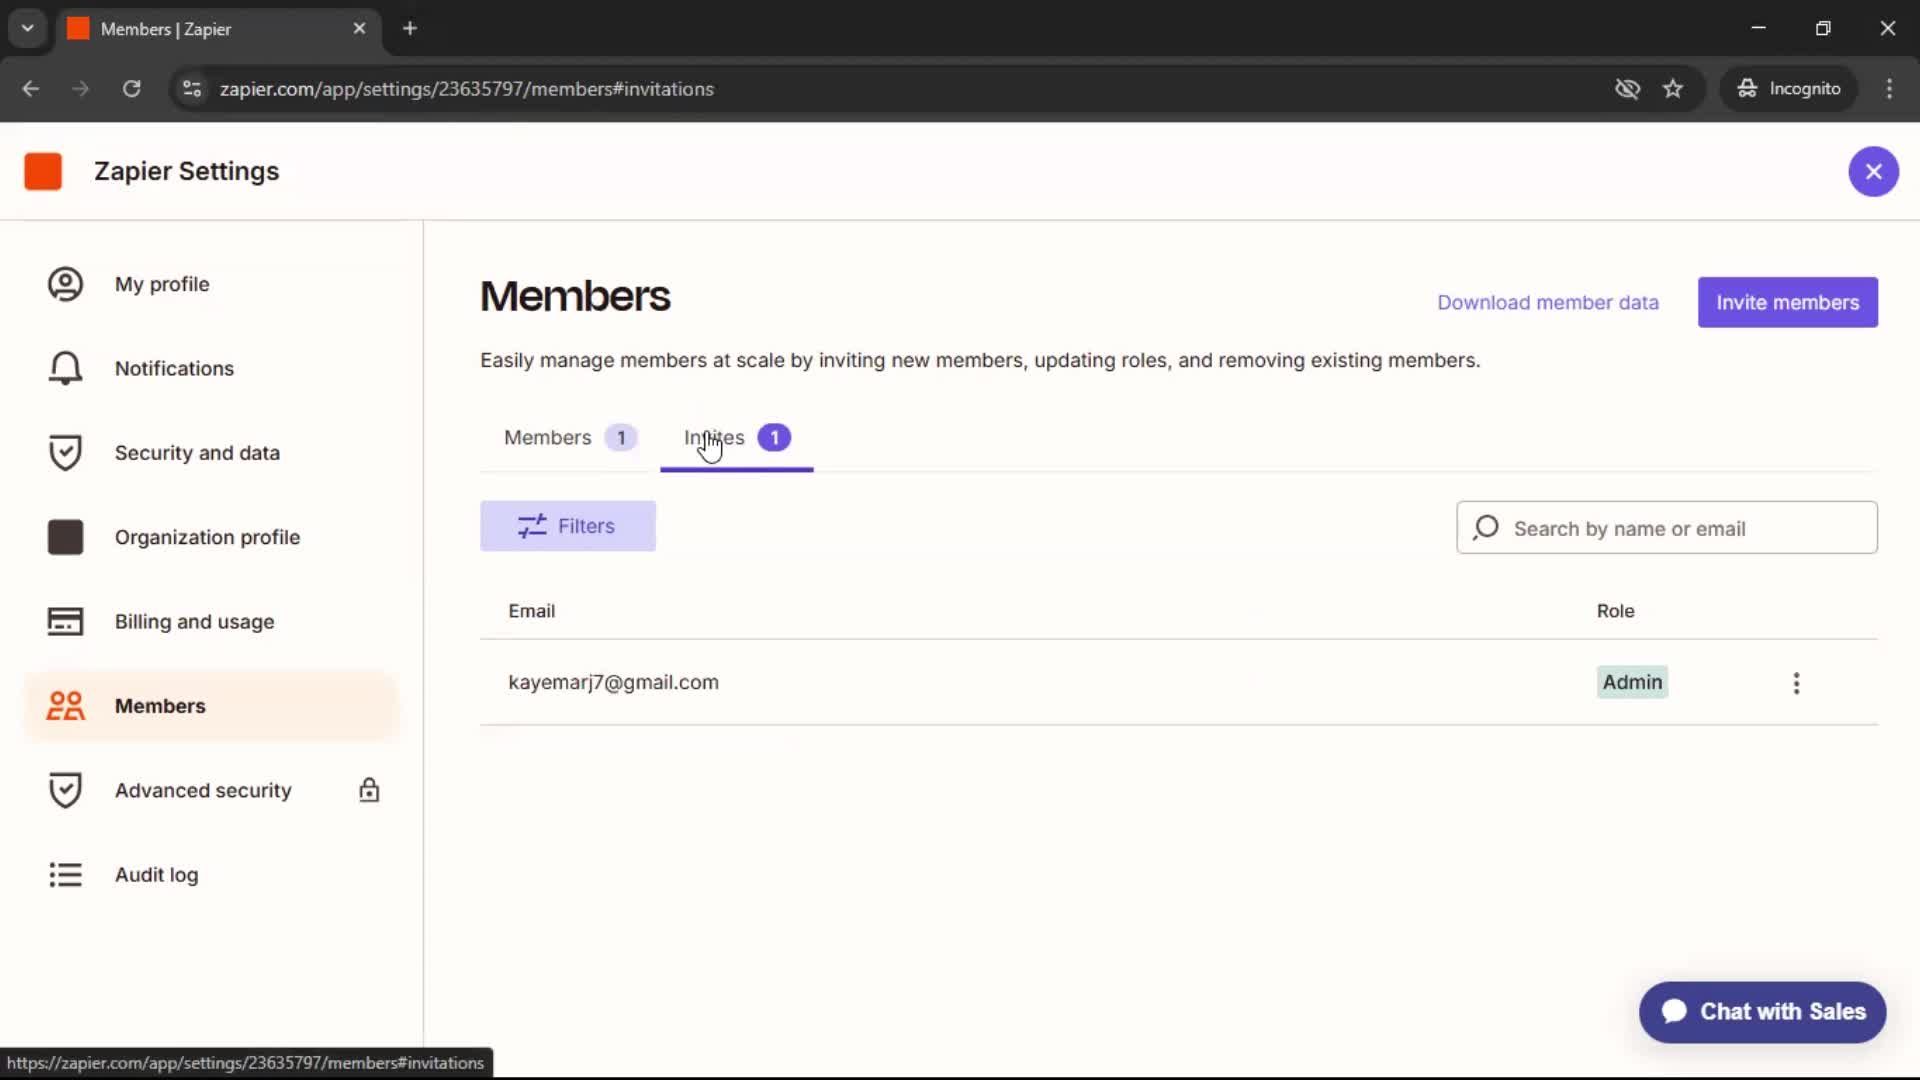Switch to the Members tab
Image resolution: width=1920 pixels, height=1080 pixels.
pyautogui.click(x=569, y=438)
